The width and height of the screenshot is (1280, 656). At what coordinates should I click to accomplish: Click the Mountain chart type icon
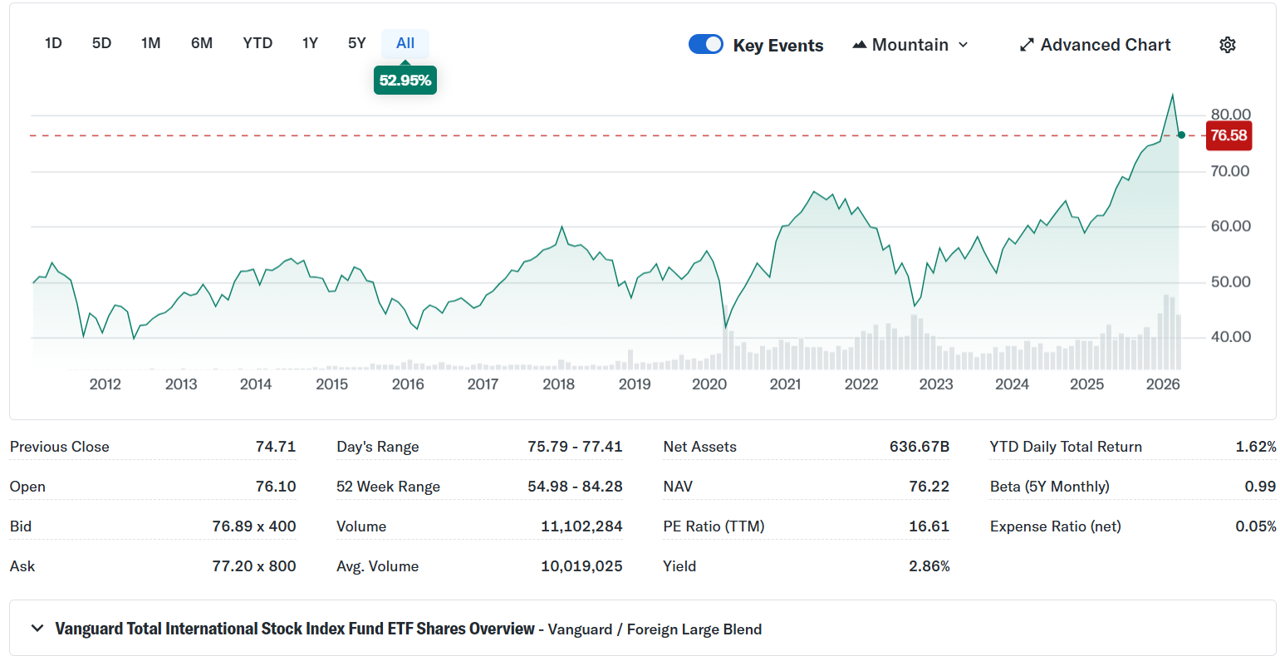(x=859, y=45)
